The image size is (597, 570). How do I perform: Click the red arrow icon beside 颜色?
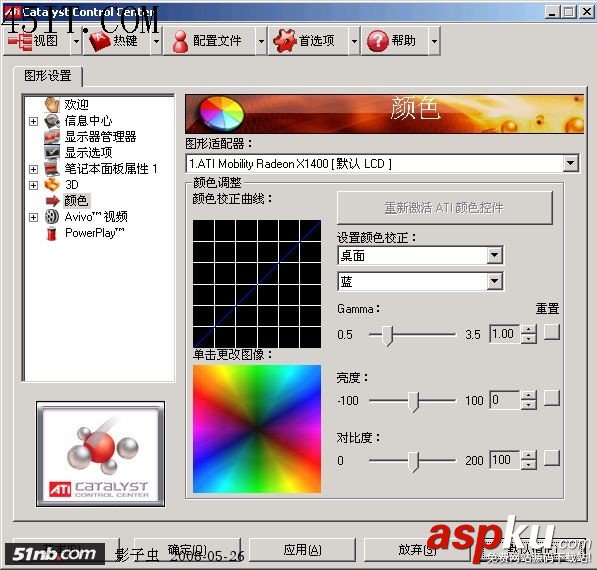(53, 201)
